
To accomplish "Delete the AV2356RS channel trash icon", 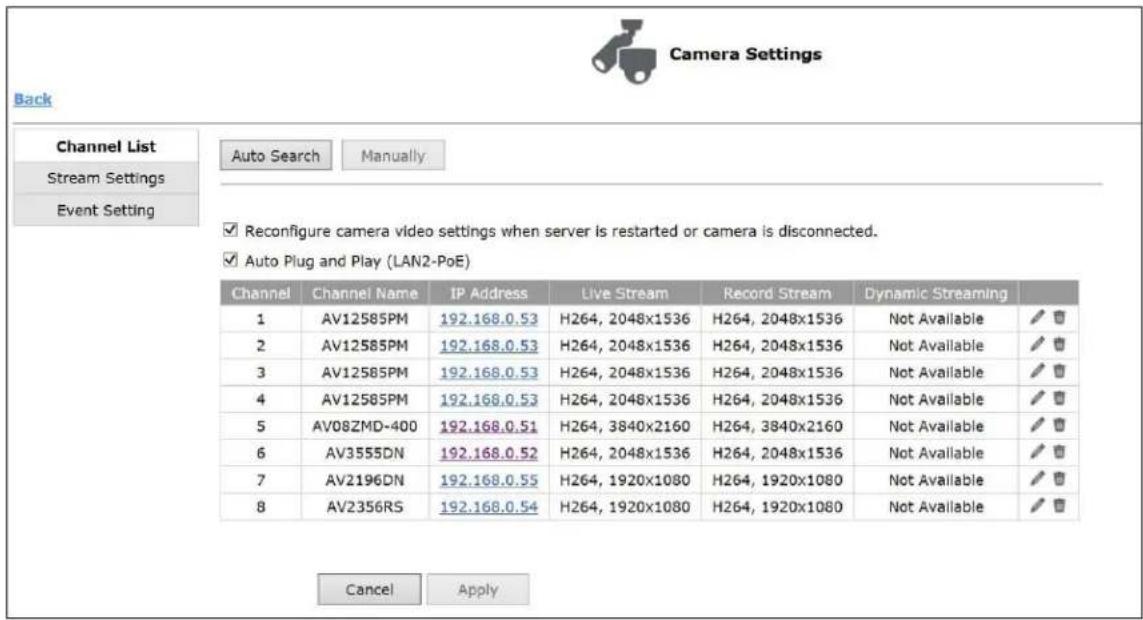I will [1059, 506].
